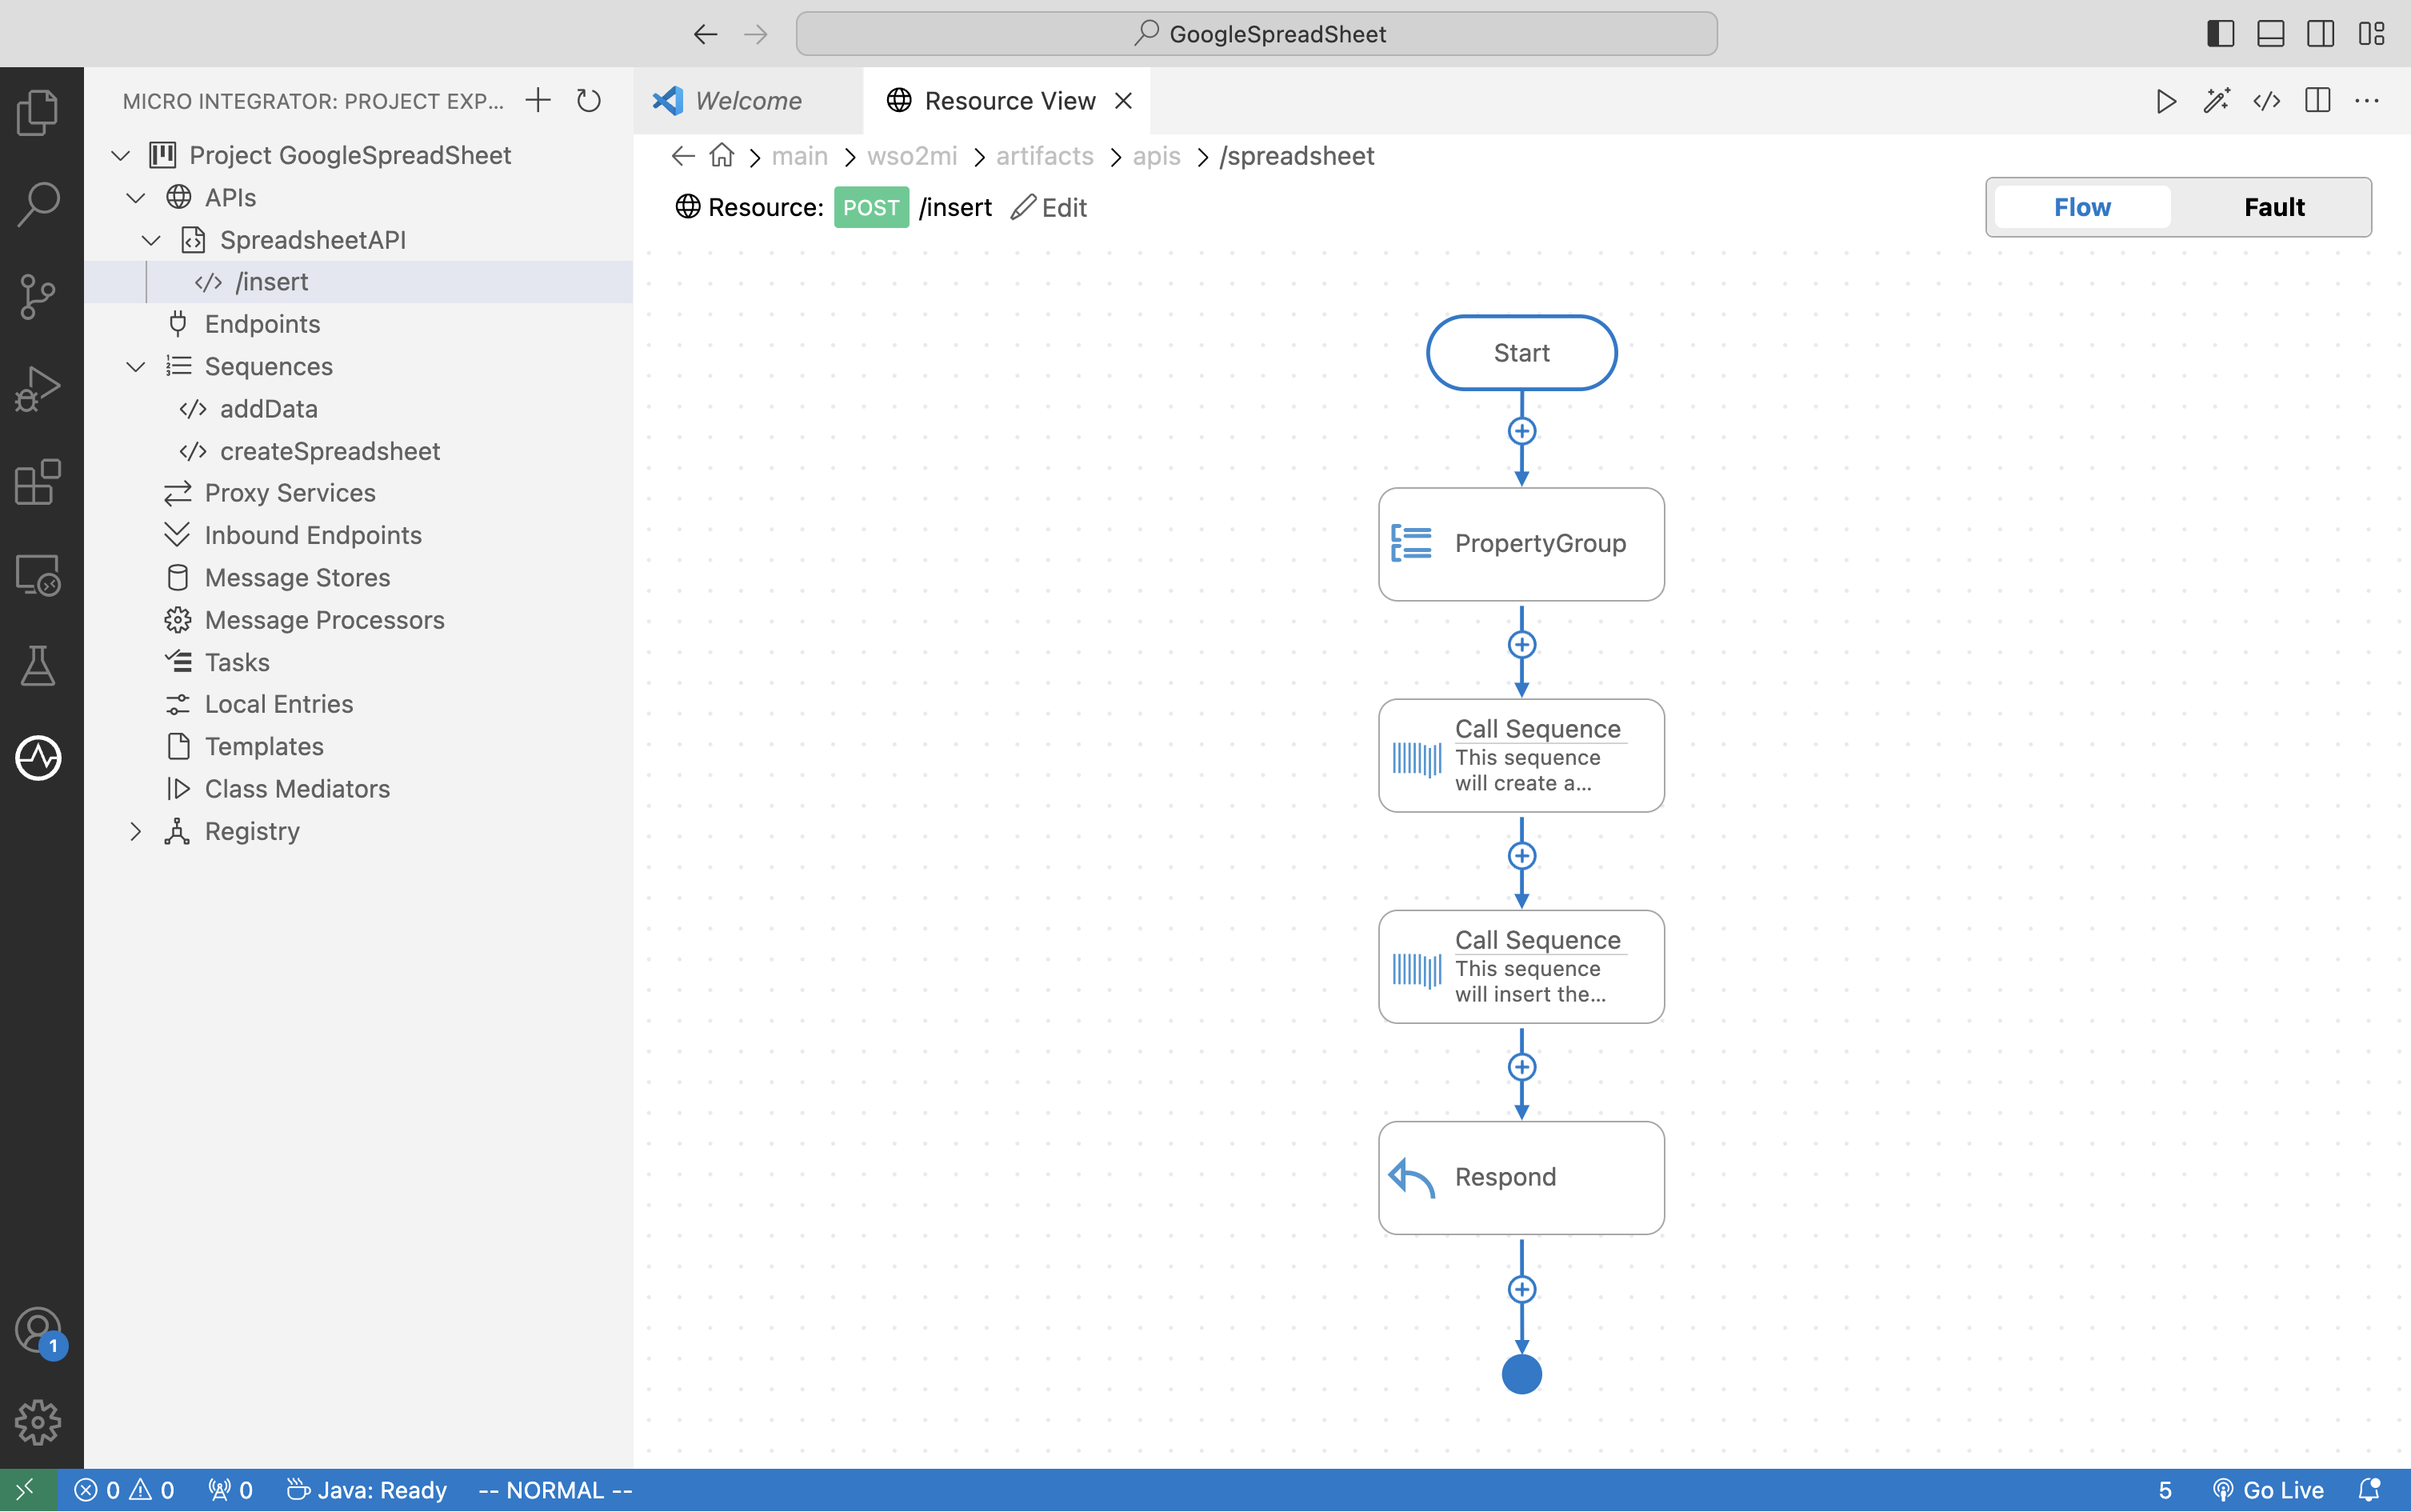Select Message Processors in tree
Viewport: 2411px width, 1512px height.
click(x=358, y=620)
